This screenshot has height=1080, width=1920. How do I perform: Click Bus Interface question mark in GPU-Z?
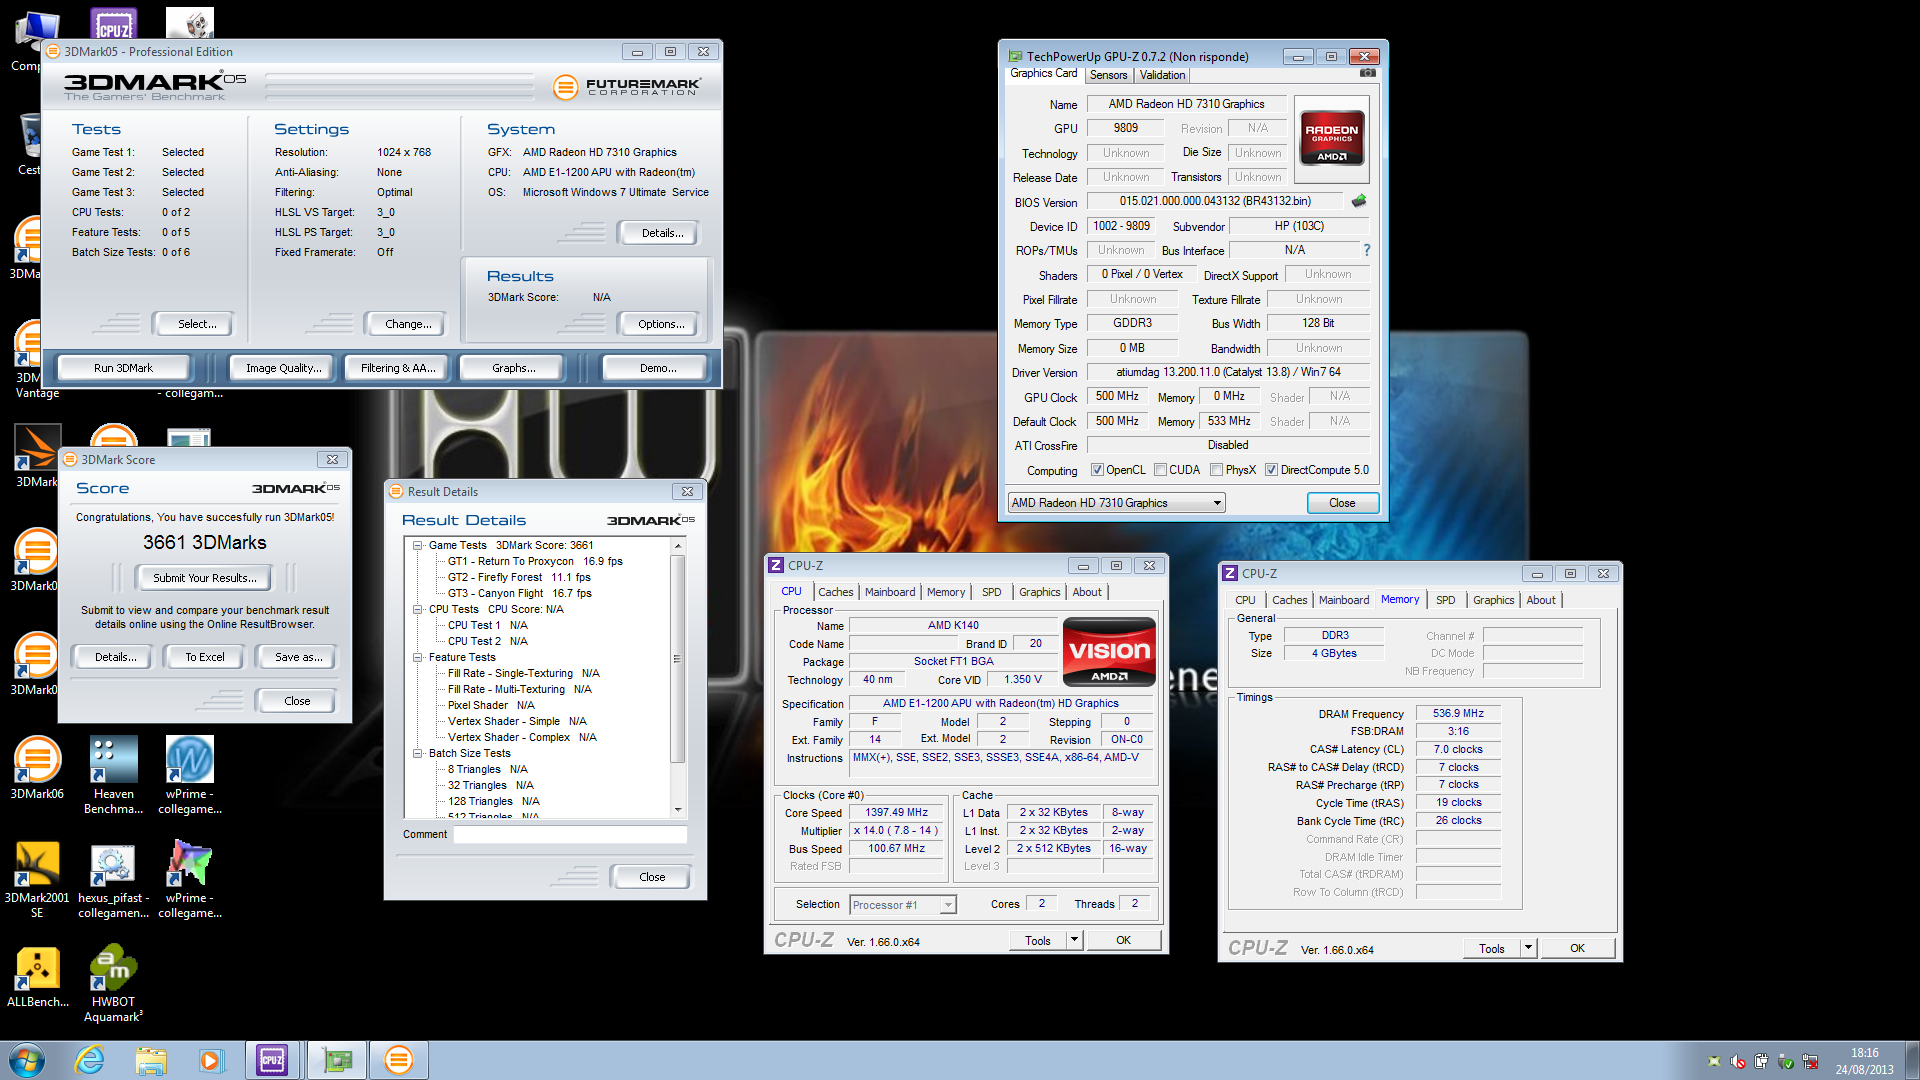pyautogui.click(x=1366, y=250)
